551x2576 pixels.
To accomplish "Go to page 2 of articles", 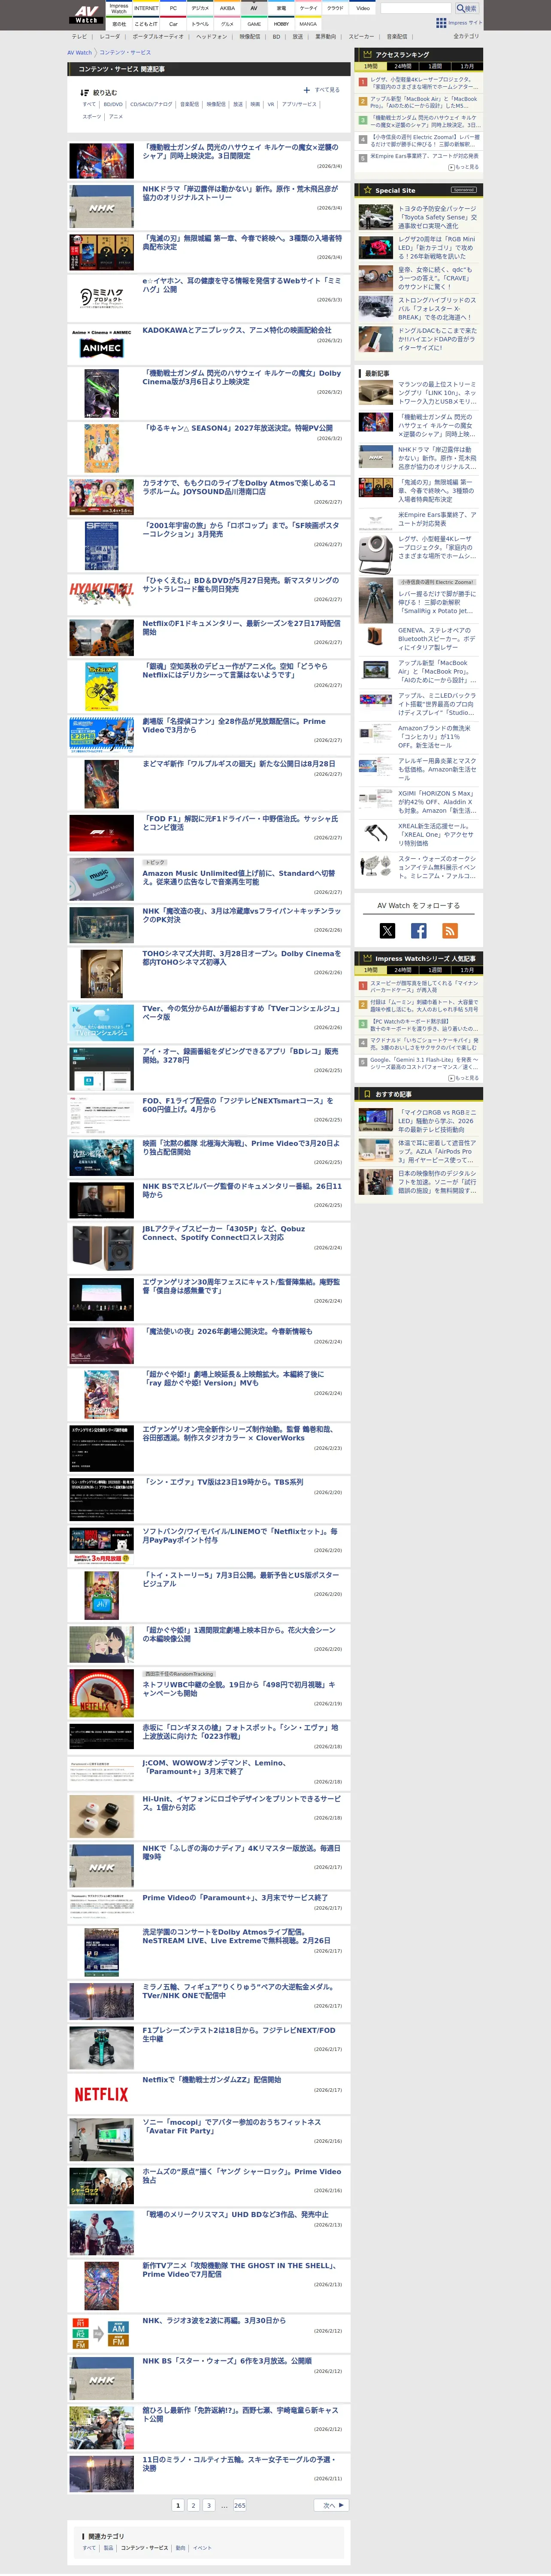I will point(193,2505).
